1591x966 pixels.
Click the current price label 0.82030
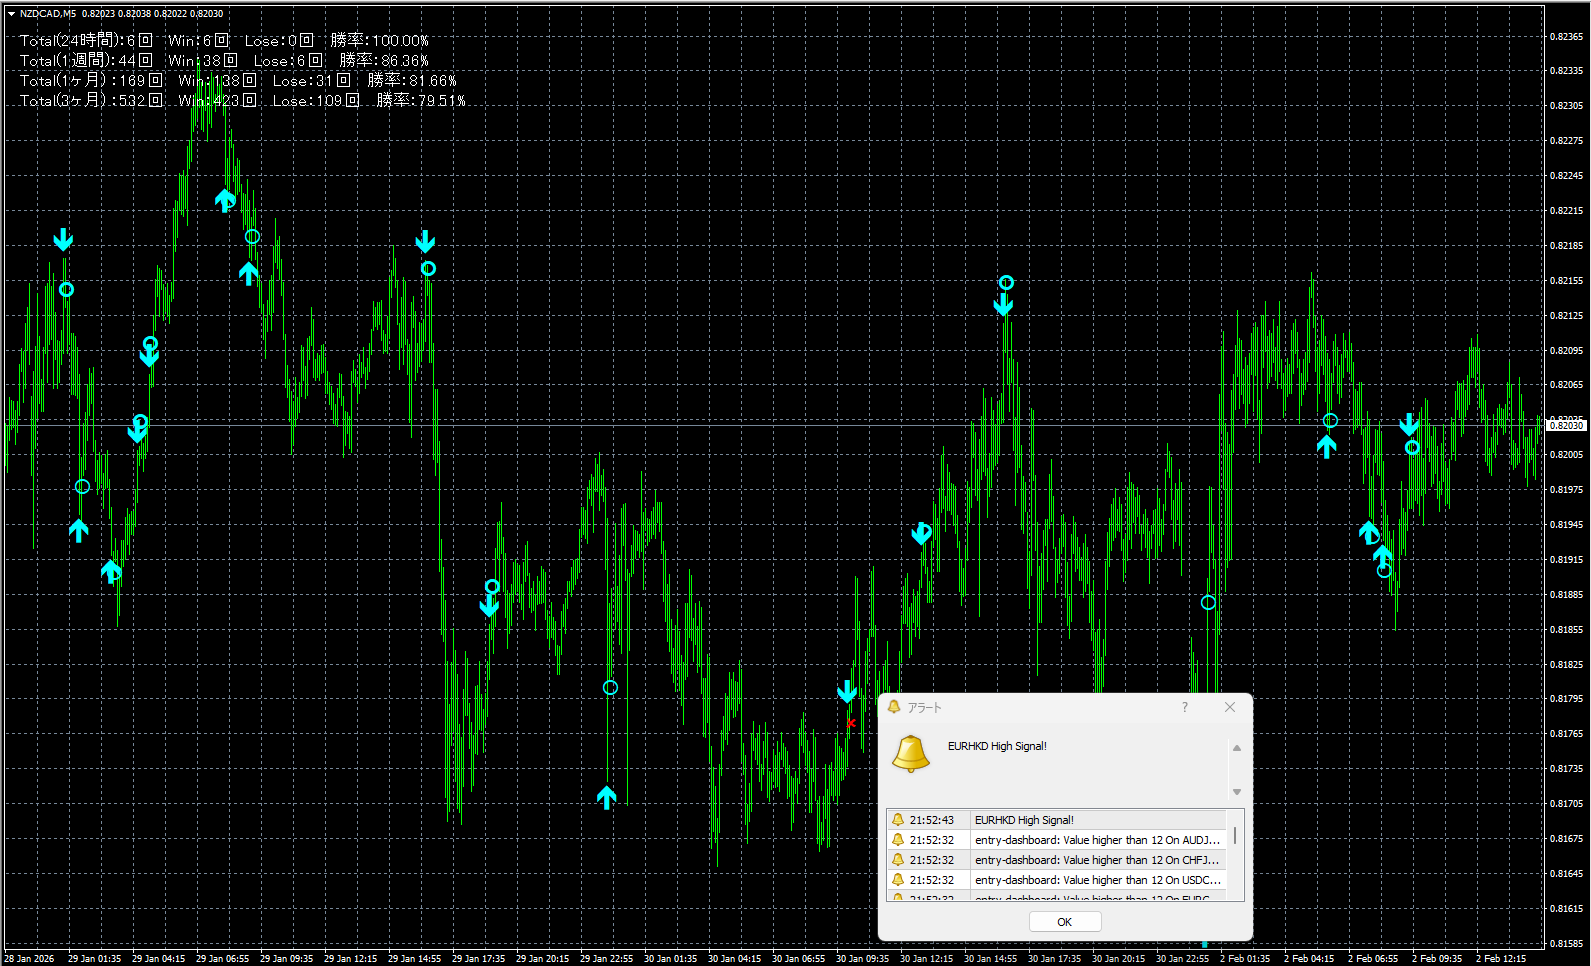pyautogui.click(x=1566, y=426)
